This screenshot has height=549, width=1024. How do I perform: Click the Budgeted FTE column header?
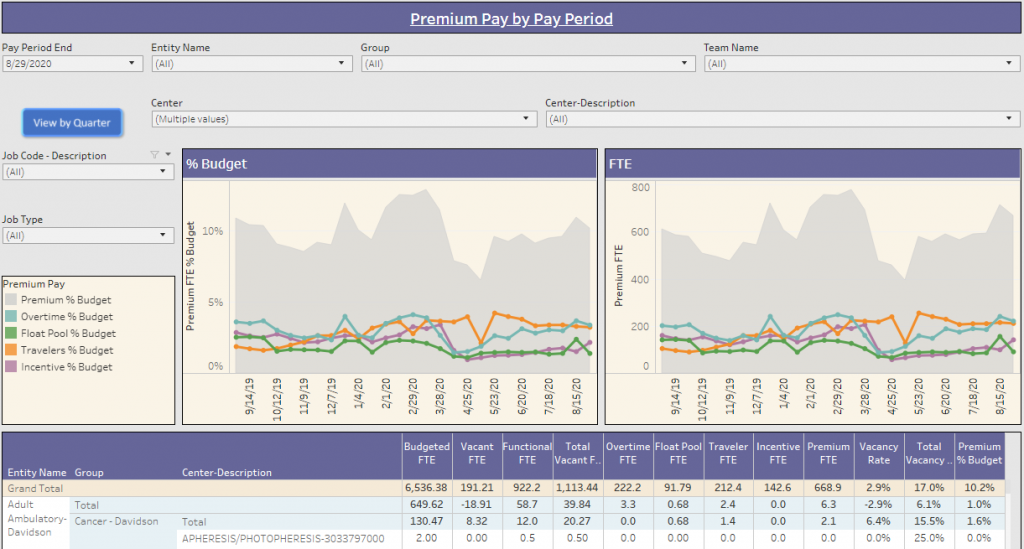click(x=426, y=454)
